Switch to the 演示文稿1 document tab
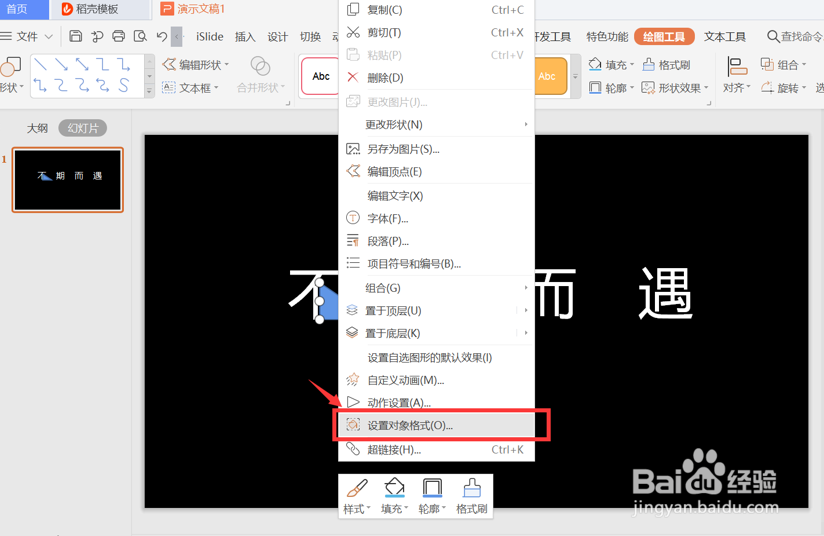This screenshot has width=824, height=536. point(193,9)
